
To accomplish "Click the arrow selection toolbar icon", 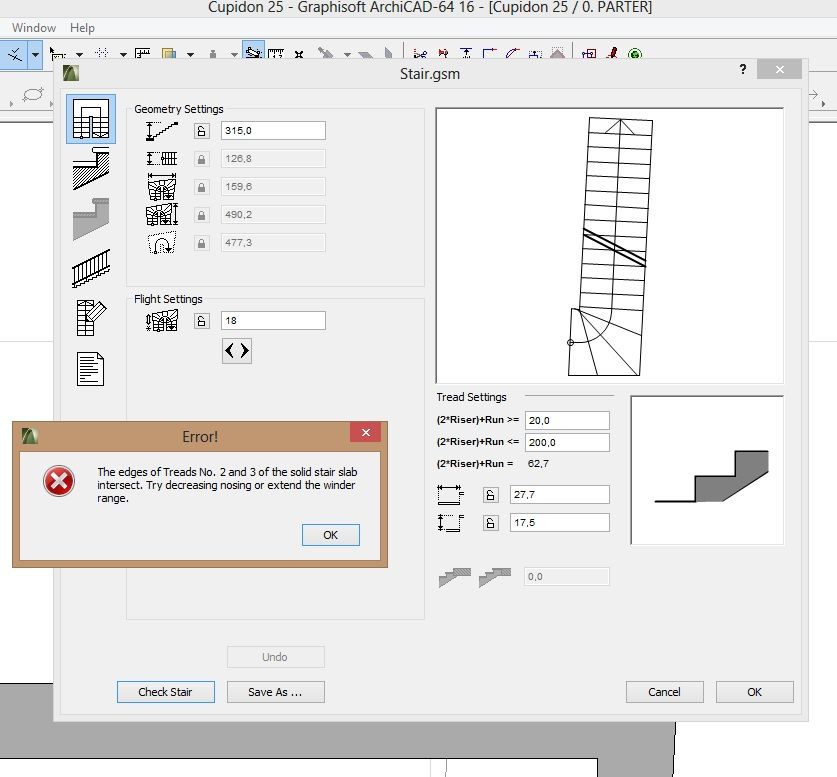I will [x=56, y=53].
